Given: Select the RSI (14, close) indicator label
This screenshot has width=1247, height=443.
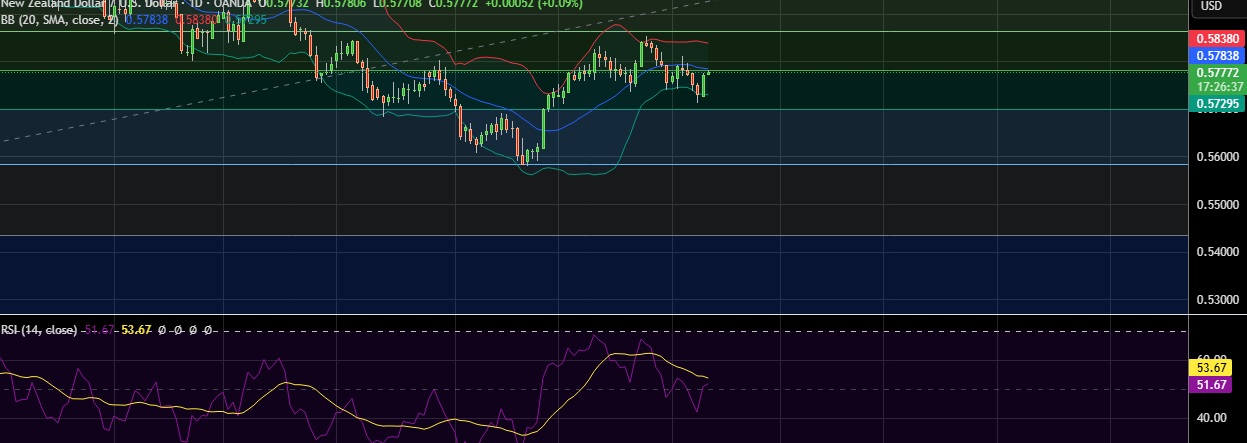Looking at the screenshot, I should tap(38, 330).
